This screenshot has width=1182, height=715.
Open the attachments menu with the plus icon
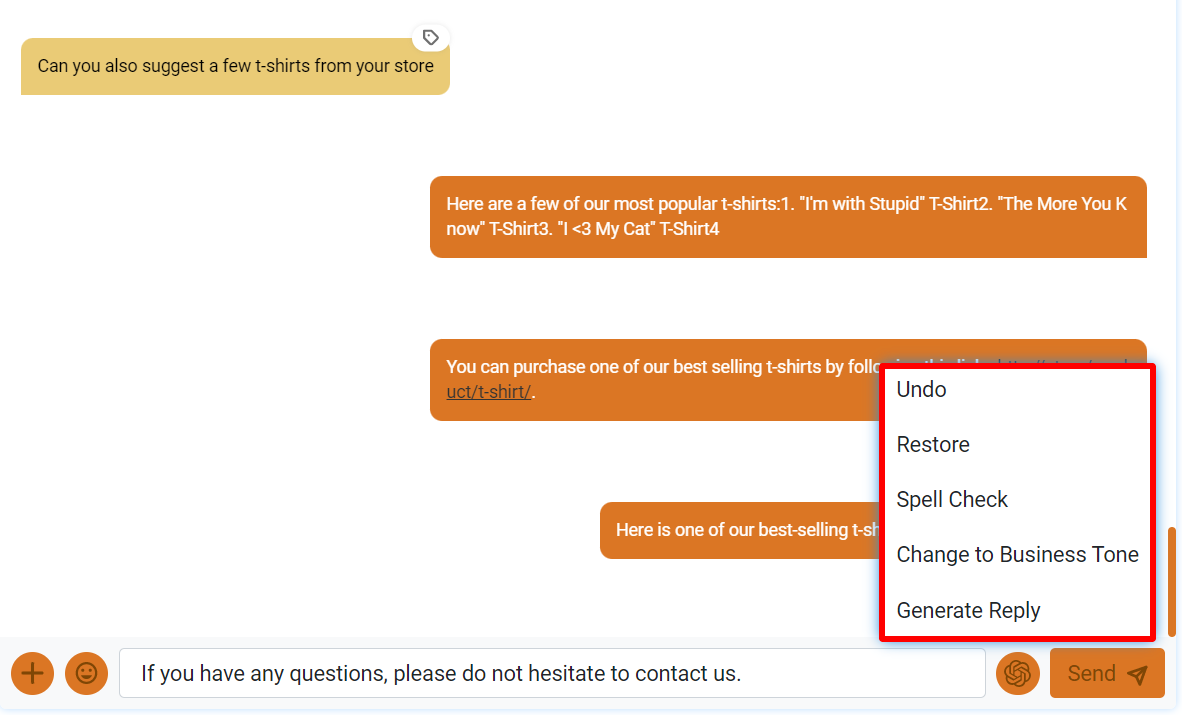click(x=32, y=673)
